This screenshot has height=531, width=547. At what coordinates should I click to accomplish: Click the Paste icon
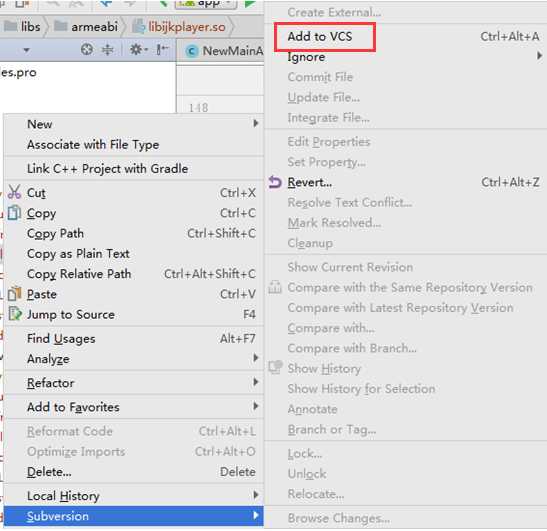[14, 294]
